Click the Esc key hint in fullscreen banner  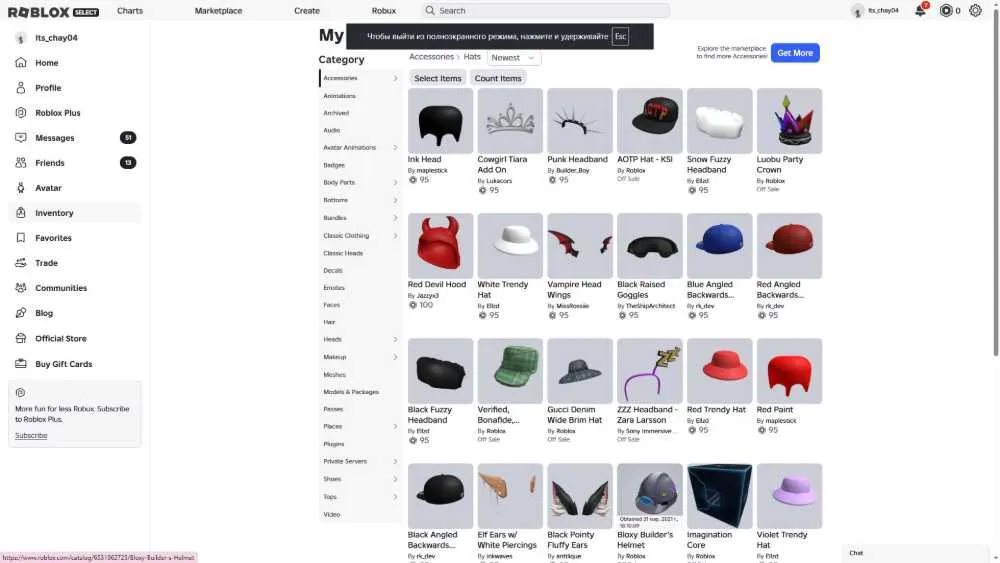[621, 36]
